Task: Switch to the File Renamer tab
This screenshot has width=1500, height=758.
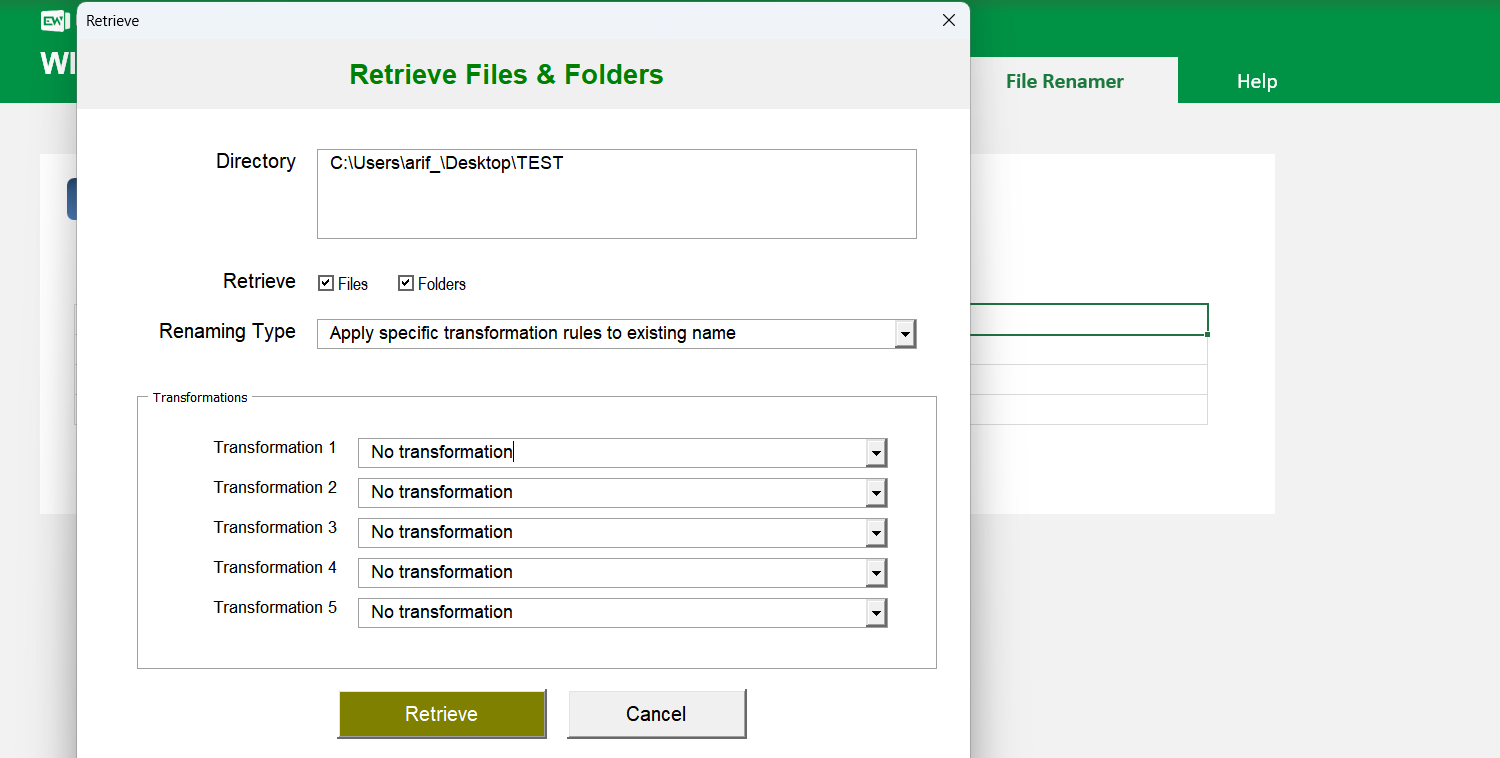Action: [x=1064, y=81]
